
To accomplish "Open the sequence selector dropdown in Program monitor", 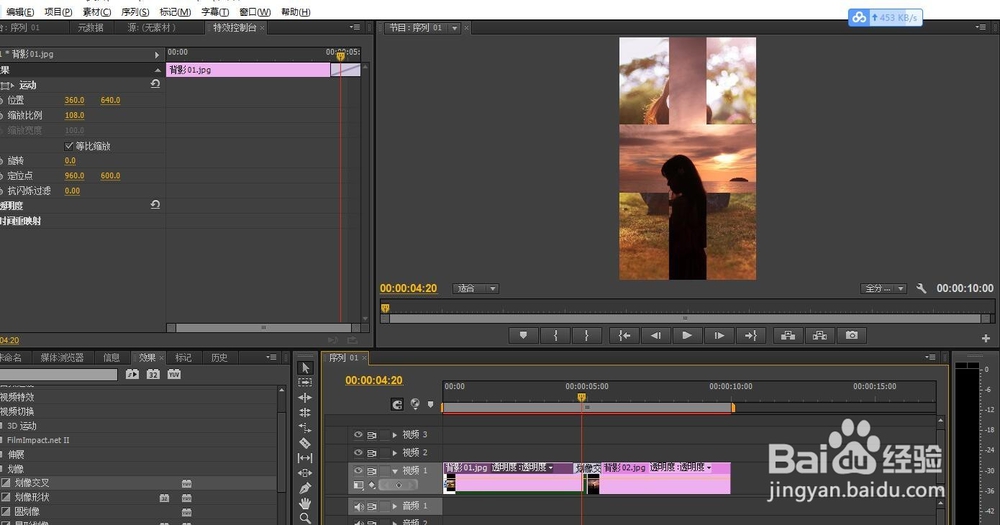I will [455, 28].
